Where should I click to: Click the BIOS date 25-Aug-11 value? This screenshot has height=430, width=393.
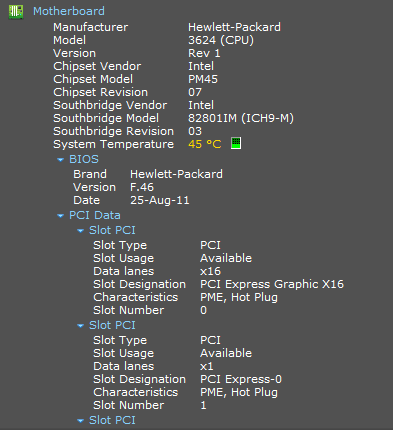(x=159, y=200)
